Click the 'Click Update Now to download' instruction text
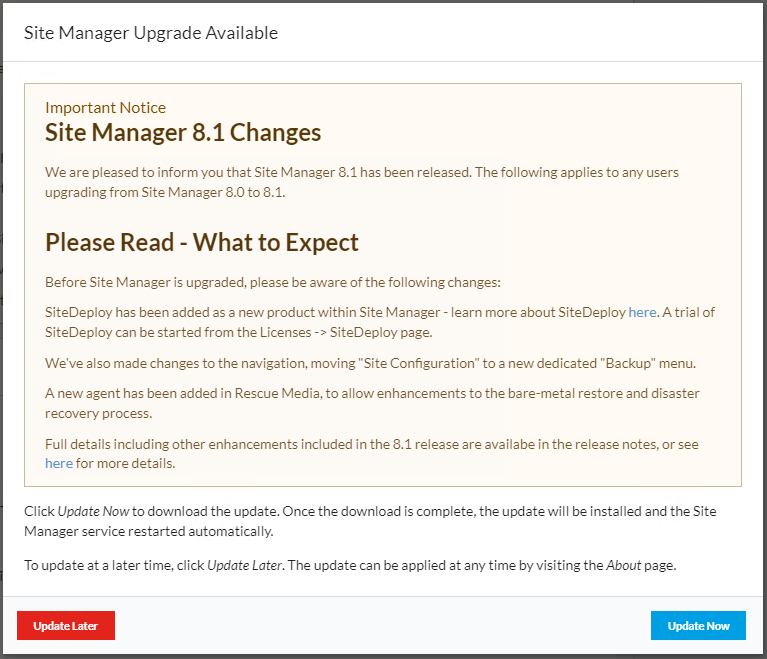Image resolution: width=767 pixels, height=659 pixels. point(370,521)
